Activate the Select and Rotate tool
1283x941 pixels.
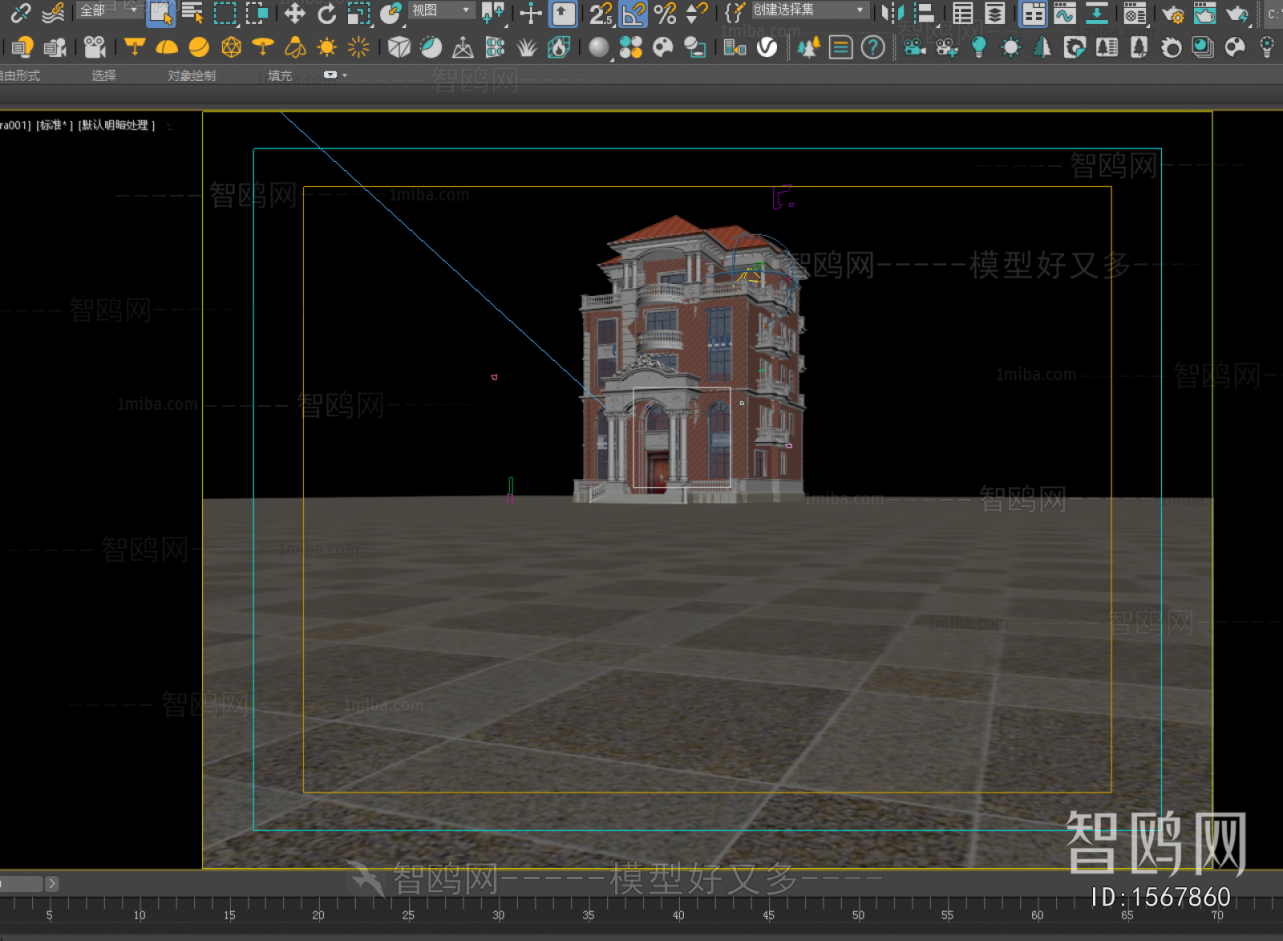click(x=327, y=12)
